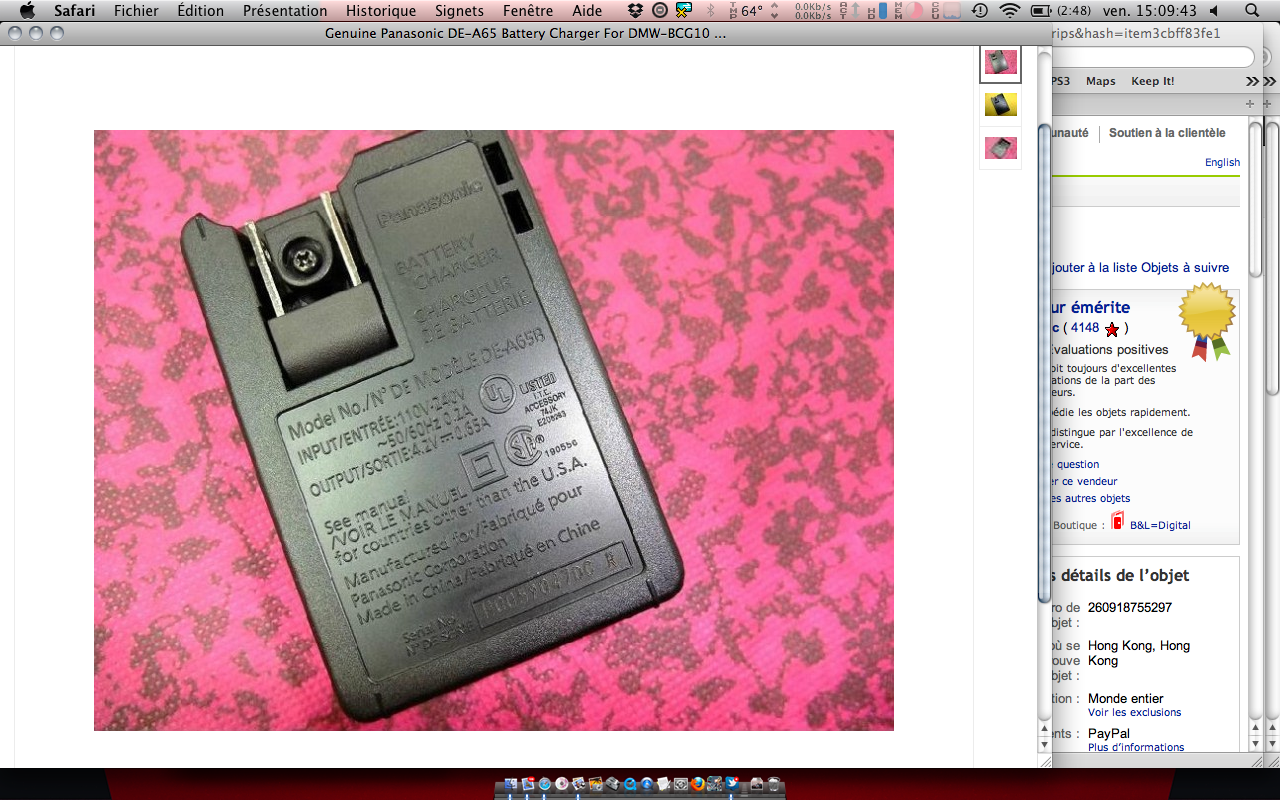Click the Dropbox menu bar icon
Image resolution: width=1280 pixels, height=800 pixels.
(x=637, y=11)
